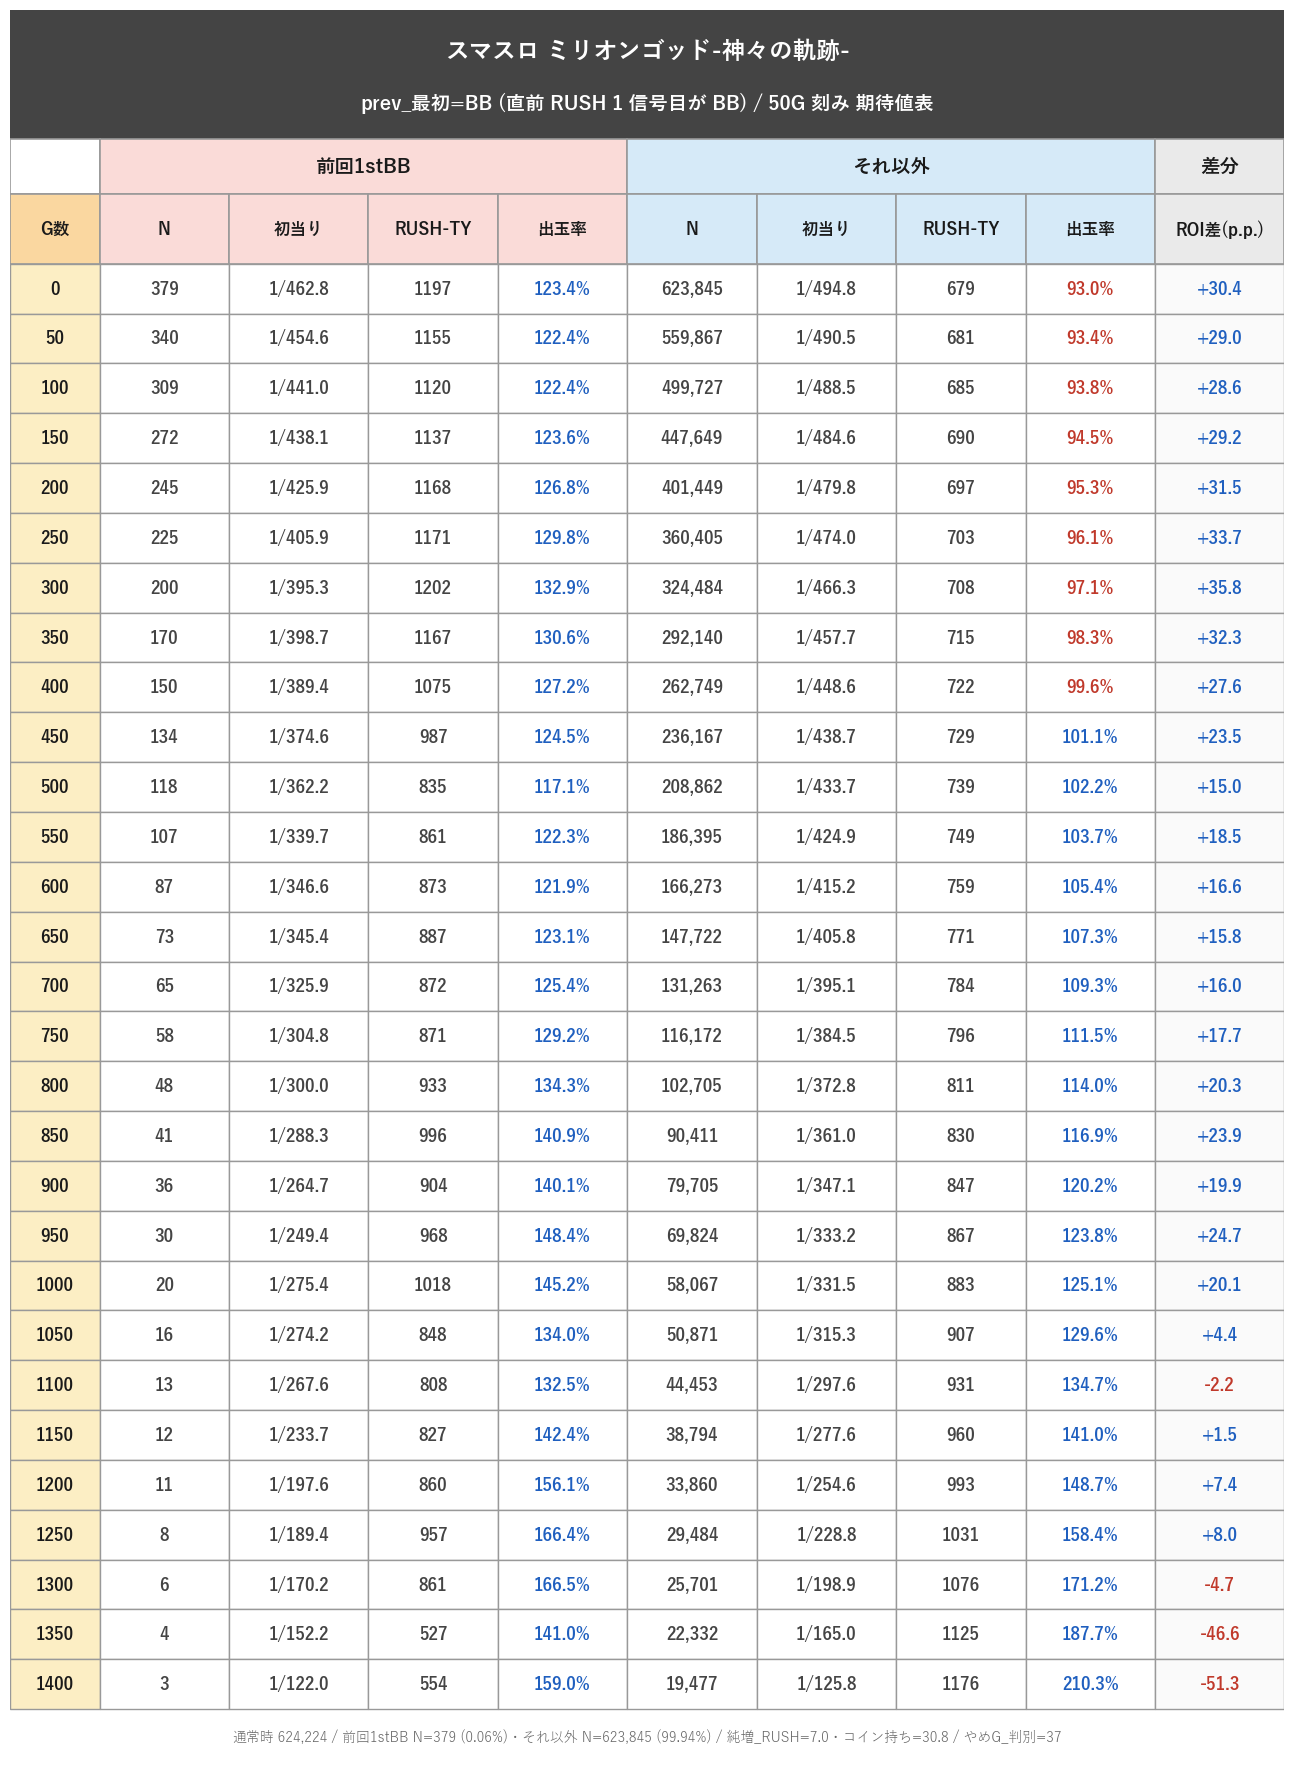Click the 差分 column header
This screenshot has width=1294, height=1774.
(1219, 166)
